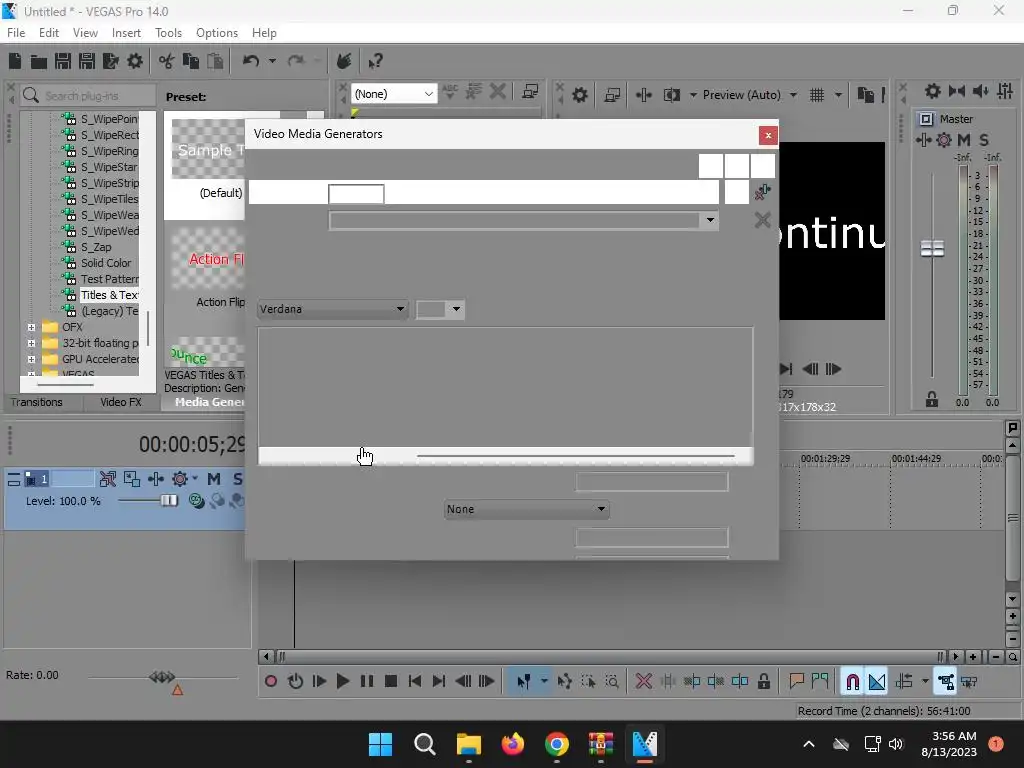Toggle Enable Snapping magnet button

[x=852, y=682]
